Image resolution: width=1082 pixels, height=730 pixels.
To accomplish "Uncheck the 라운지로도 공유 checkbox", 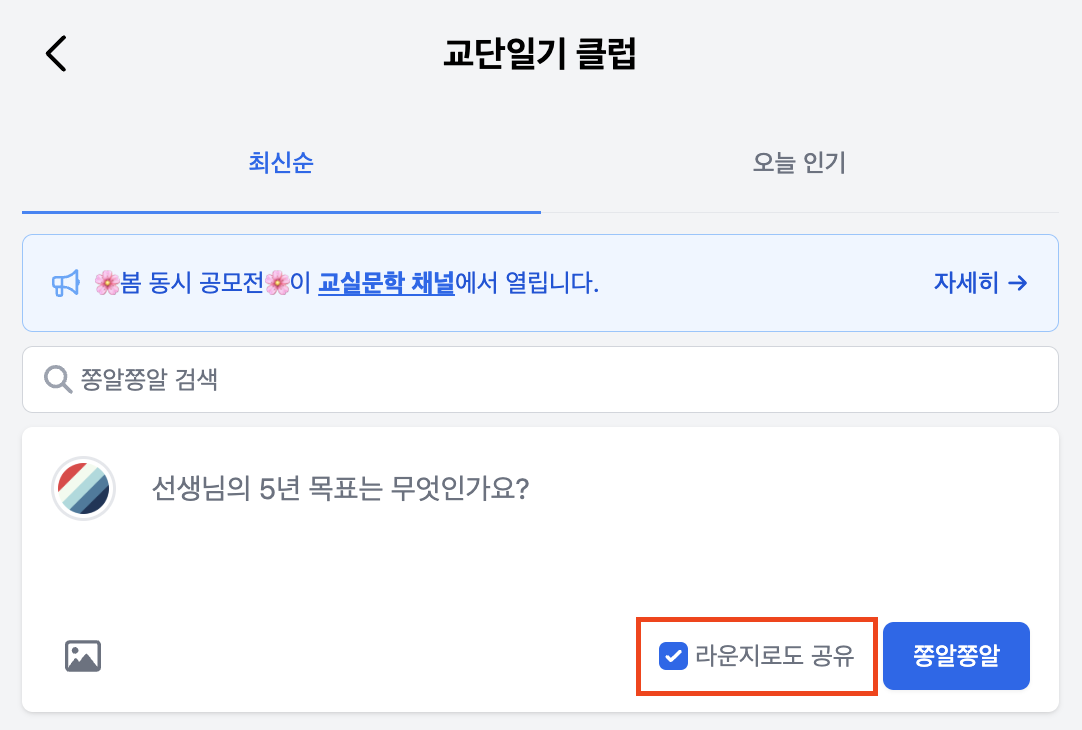I will pyautogui.click(x=673, y=656).
